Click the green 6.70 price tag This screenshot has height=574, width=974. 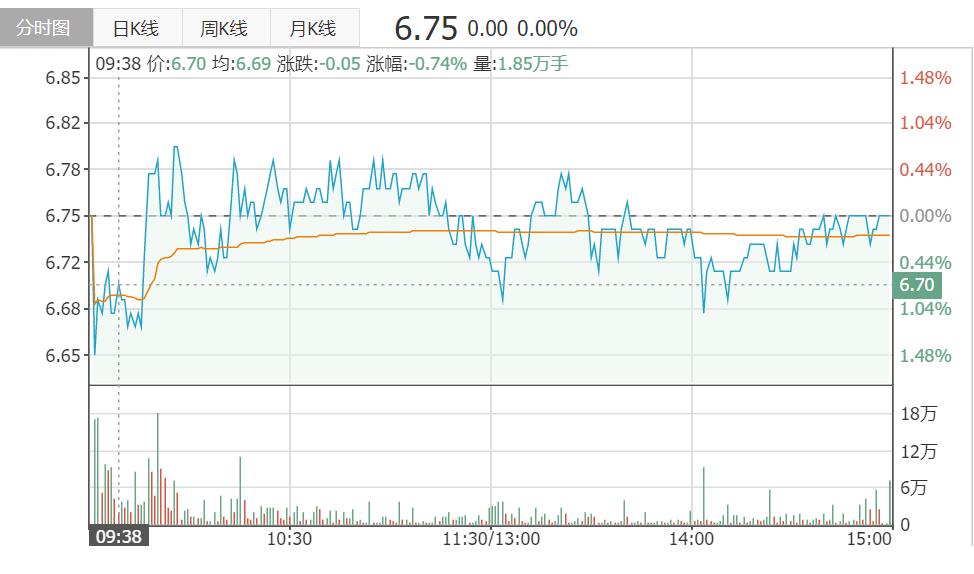click(916, 285)
